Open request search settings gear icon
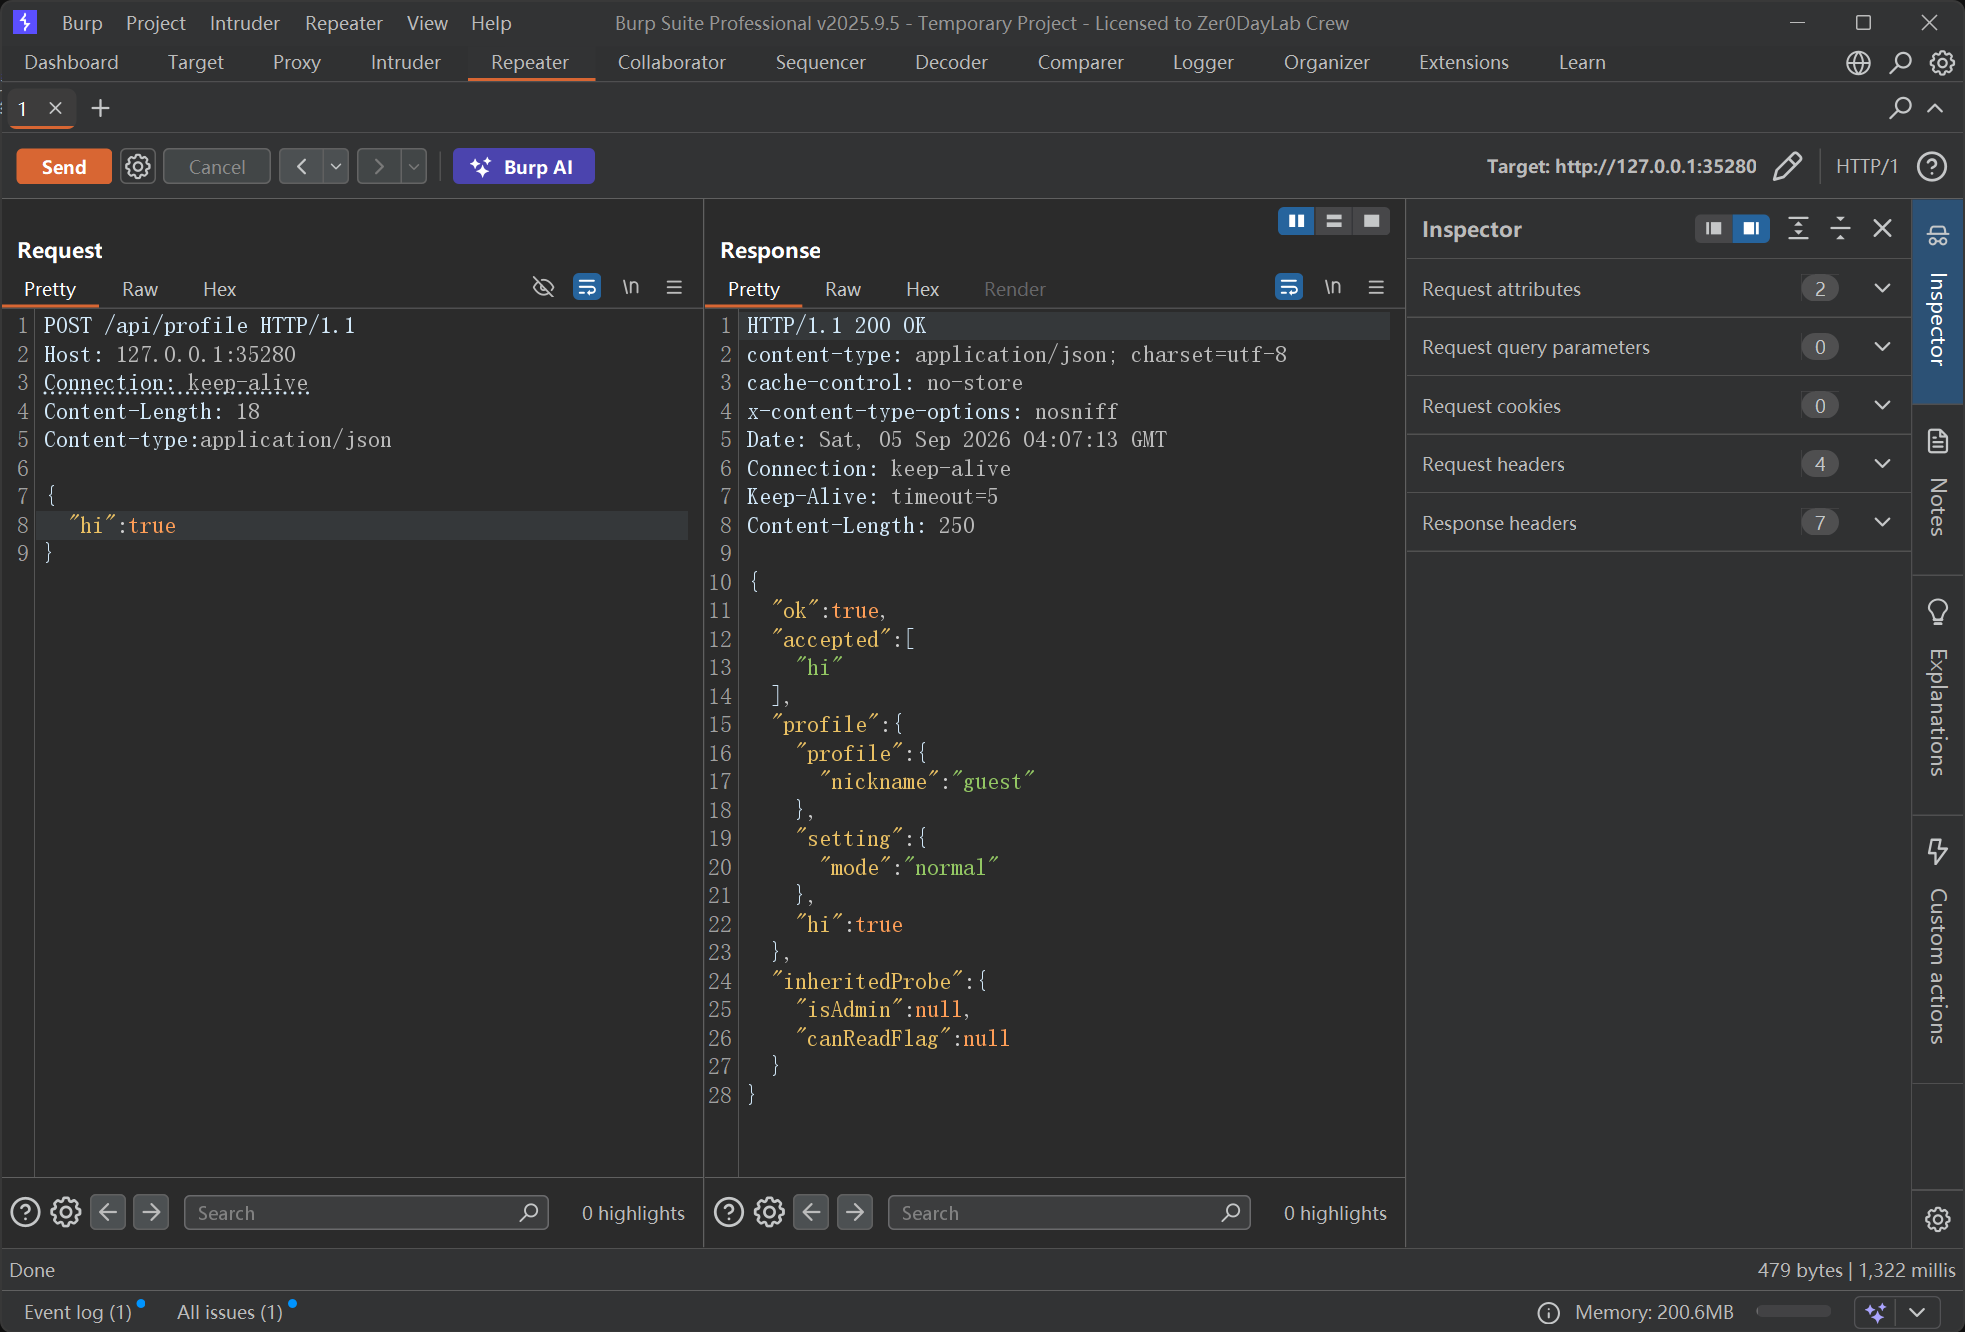Image resolution: width=1965 pixels, height=1332 pixels. (66, 1212)
